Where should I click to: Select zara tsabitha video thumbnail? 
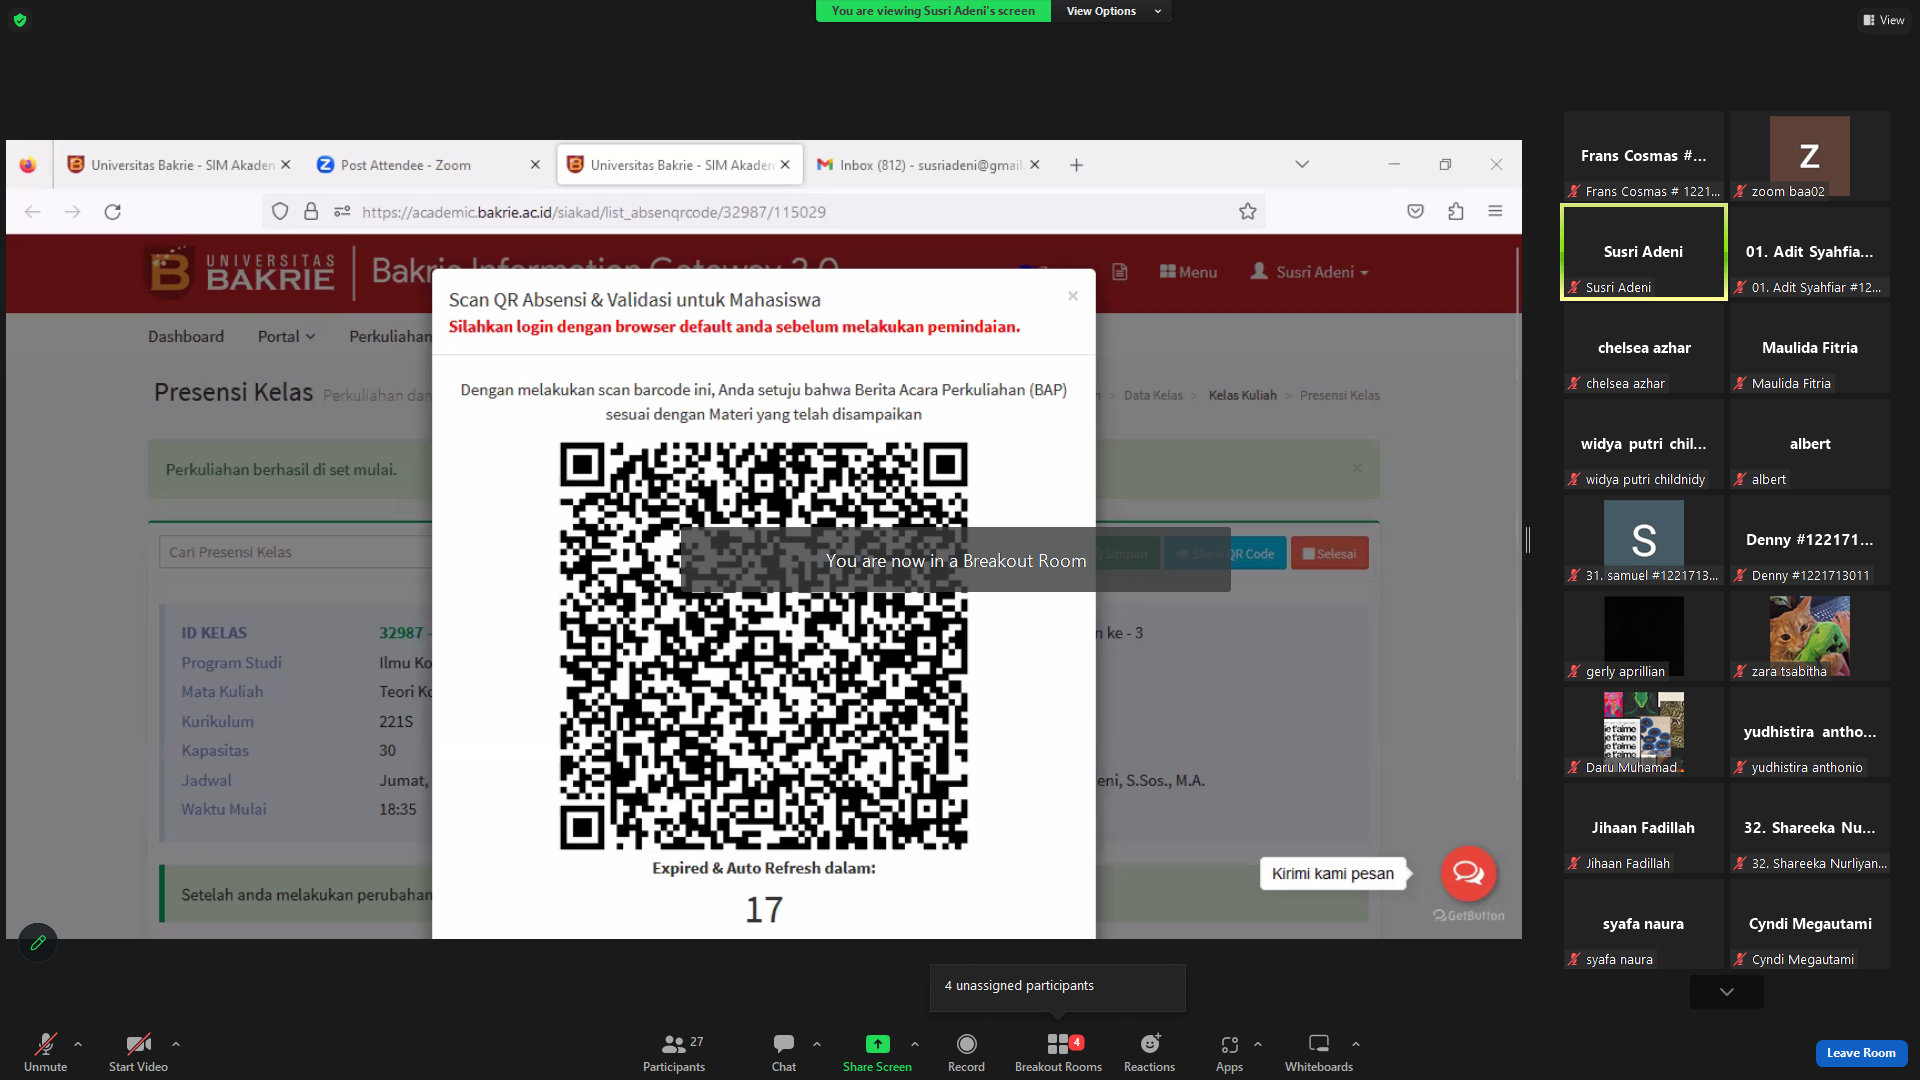coord(1809,637)
